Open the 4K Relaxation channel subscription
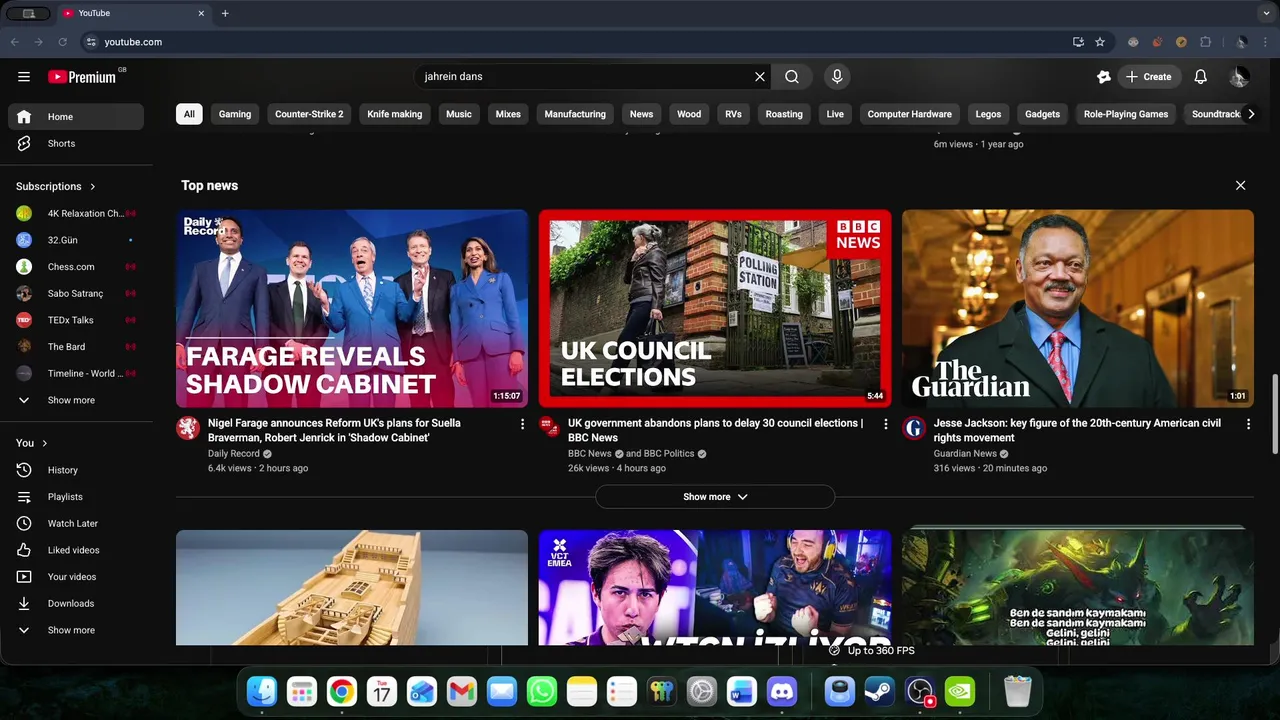Viewport: 1280px width, 720px height. [x=76, y=214]
